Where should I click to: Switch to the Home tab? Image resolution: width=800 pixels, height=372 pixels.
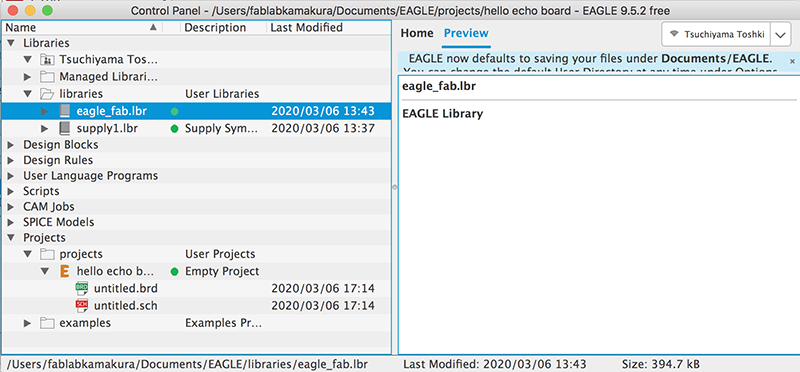point(417,34)
